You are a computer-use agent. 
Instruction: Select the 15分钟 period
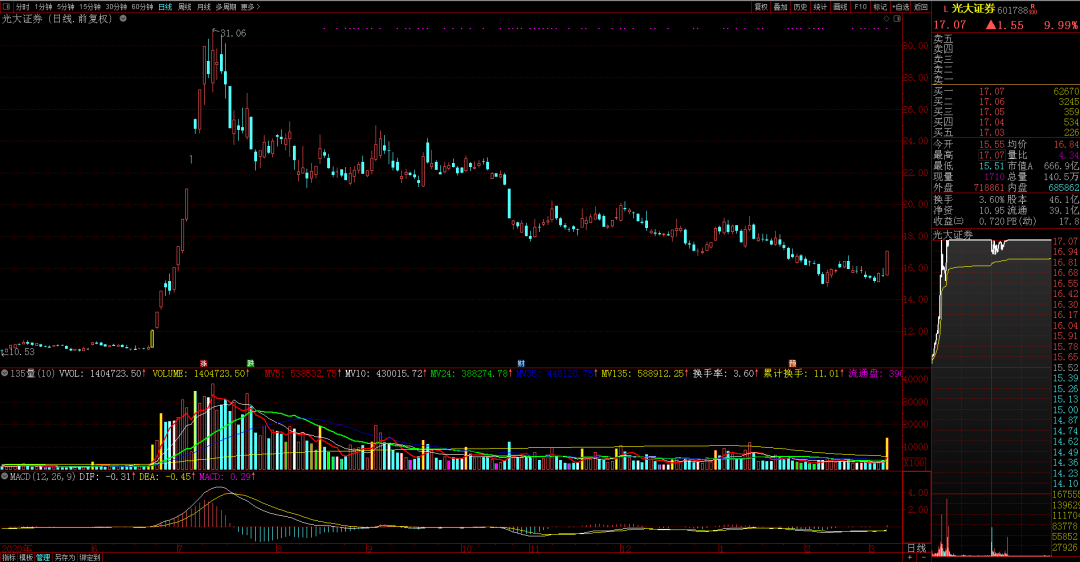click(x=90, y=7)
